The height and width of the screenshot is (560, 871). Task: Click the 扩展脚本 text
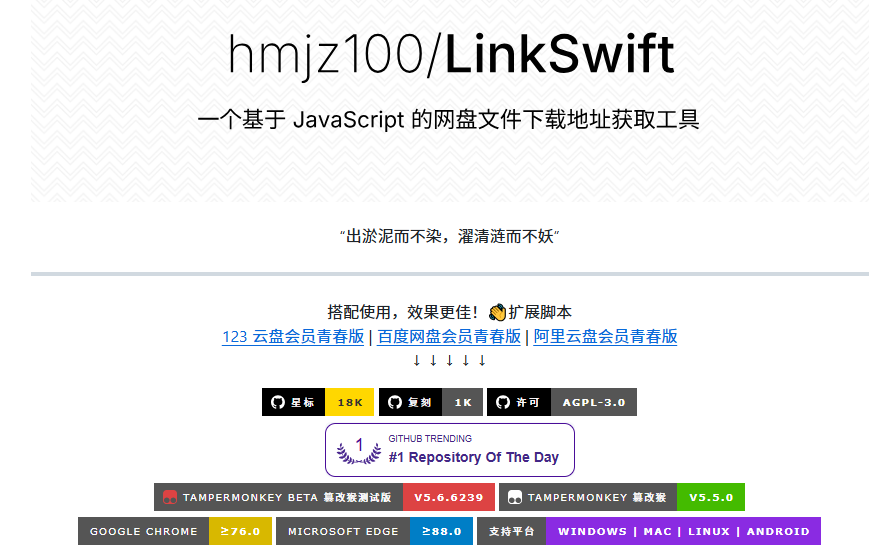540,312
